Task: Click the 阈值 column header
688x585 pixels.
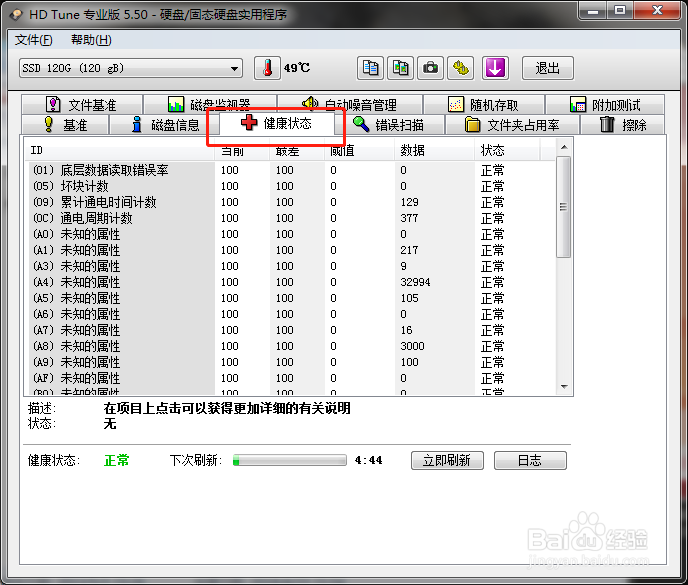Action: pyautogui.click(x=360, y=151)
